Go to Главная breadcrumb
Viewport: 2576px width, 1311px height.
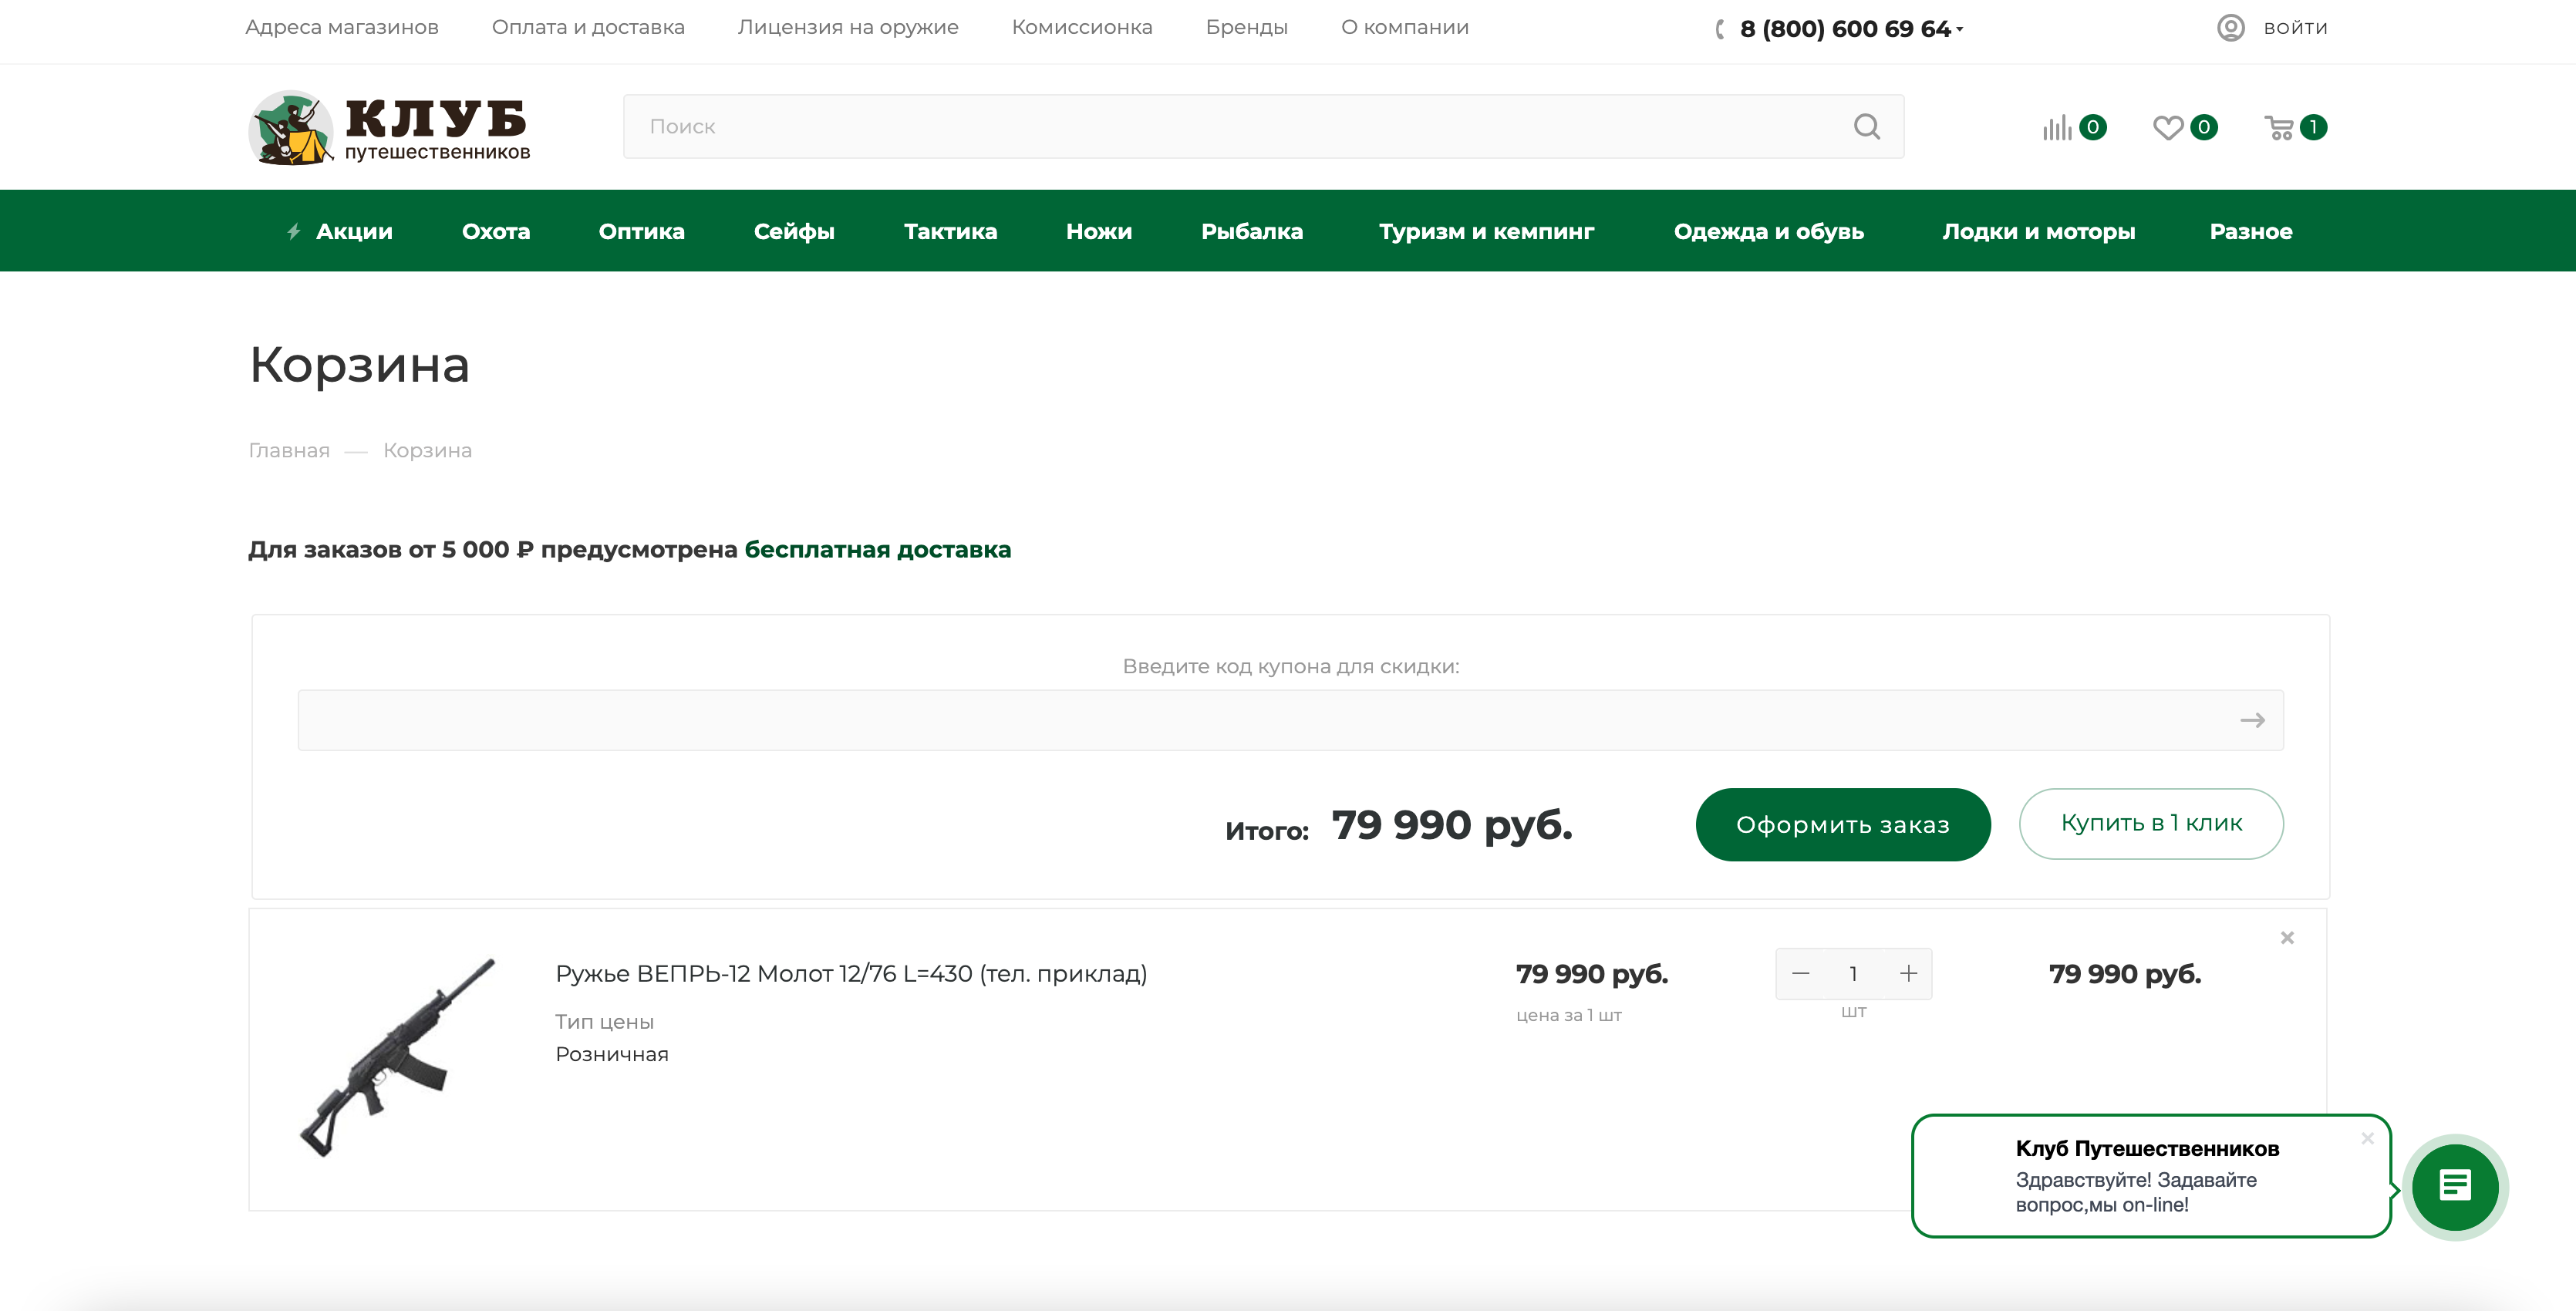(x=289, y=451)
